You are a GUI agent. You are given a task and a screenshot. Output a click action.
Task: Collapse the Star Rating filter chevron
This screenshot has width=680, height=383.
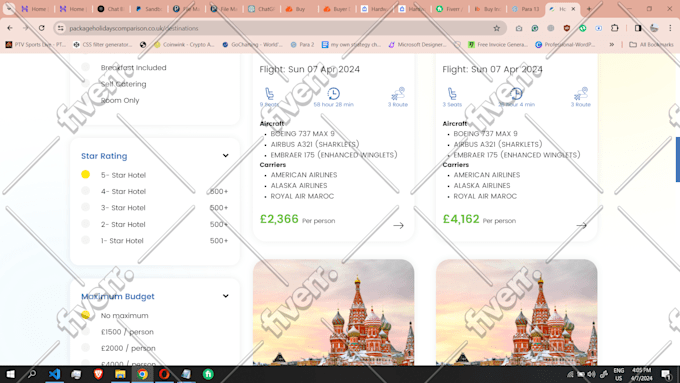[226, 155]
